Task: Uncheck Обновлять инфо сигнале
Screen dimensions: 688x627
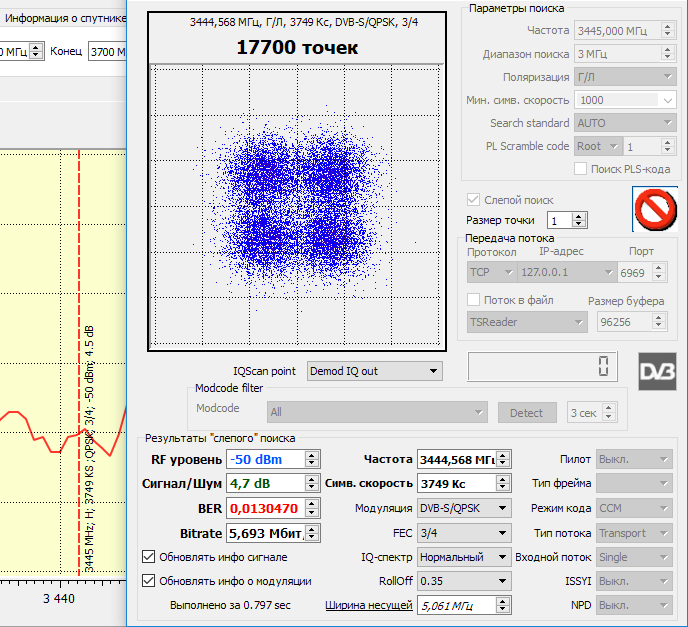Action: [148, 557]
